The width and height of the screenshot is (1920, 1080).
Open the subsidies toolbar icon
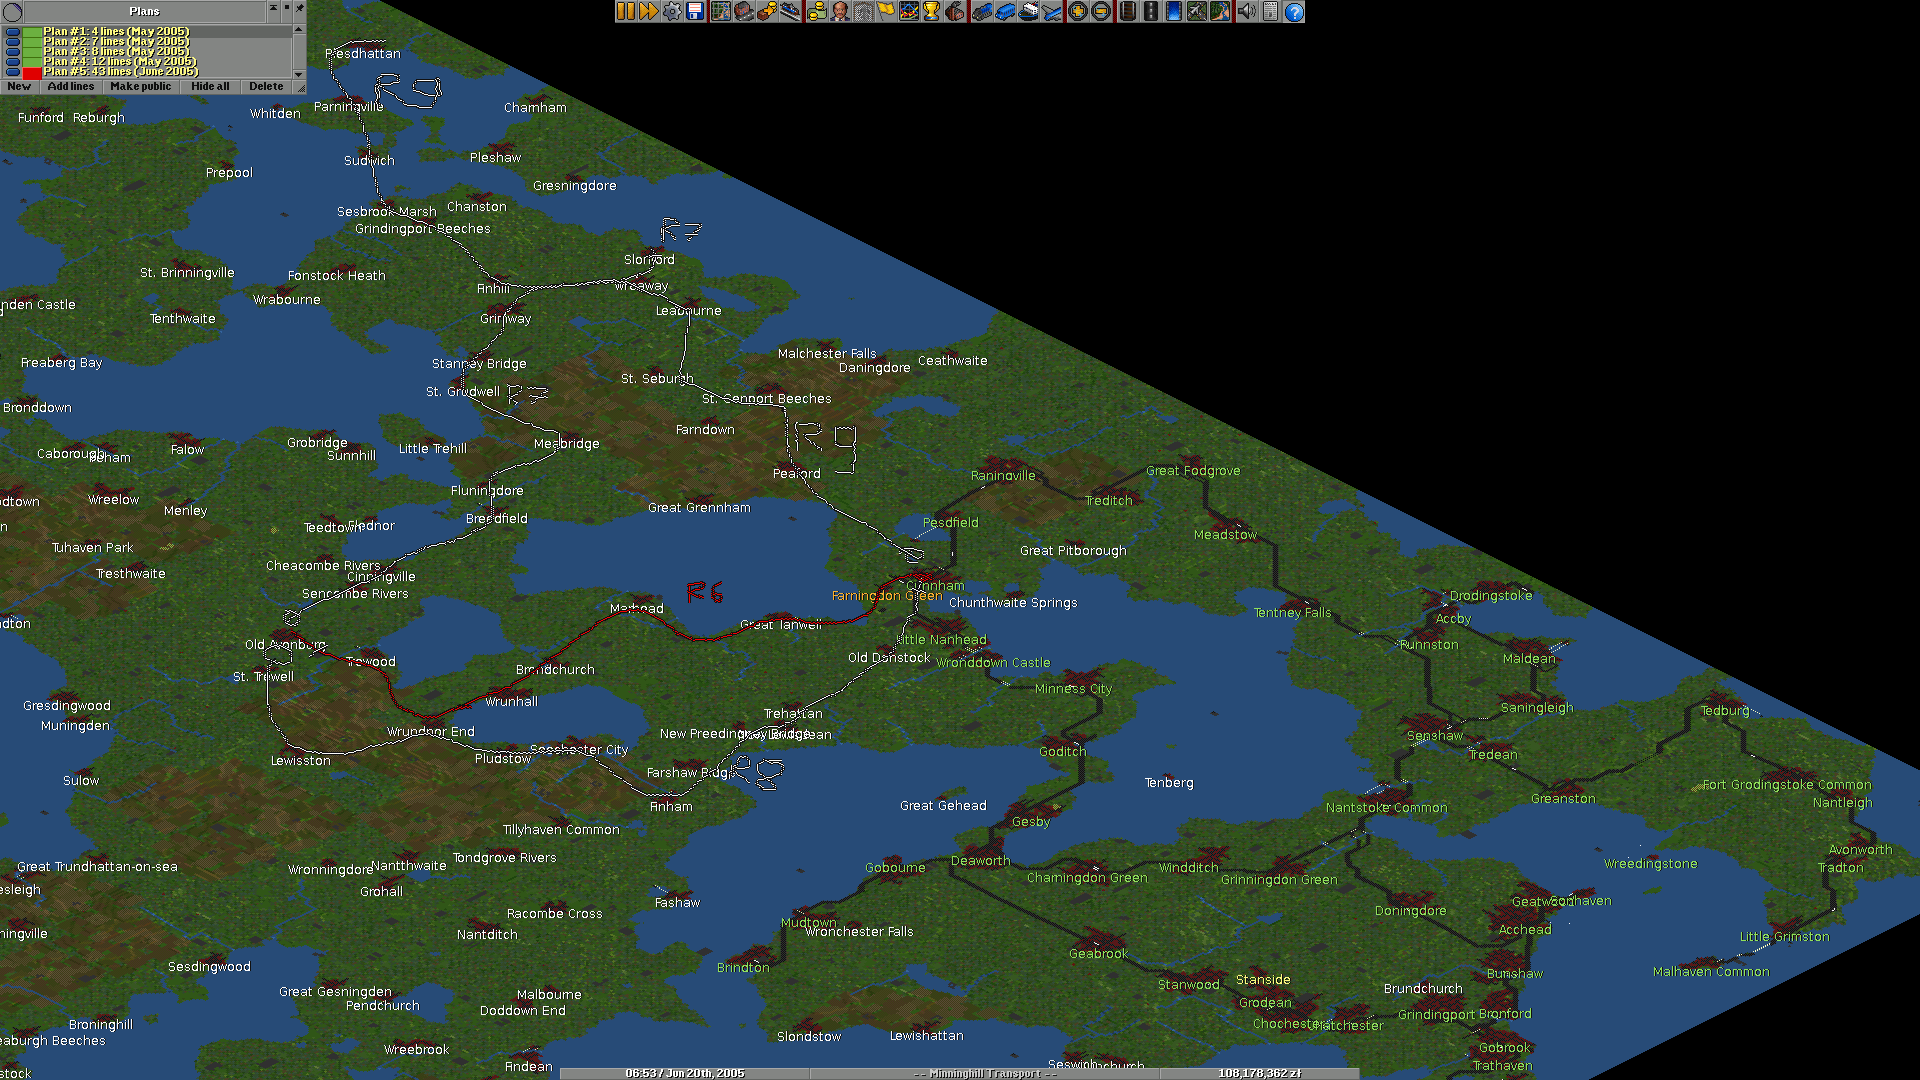point(767,12)
